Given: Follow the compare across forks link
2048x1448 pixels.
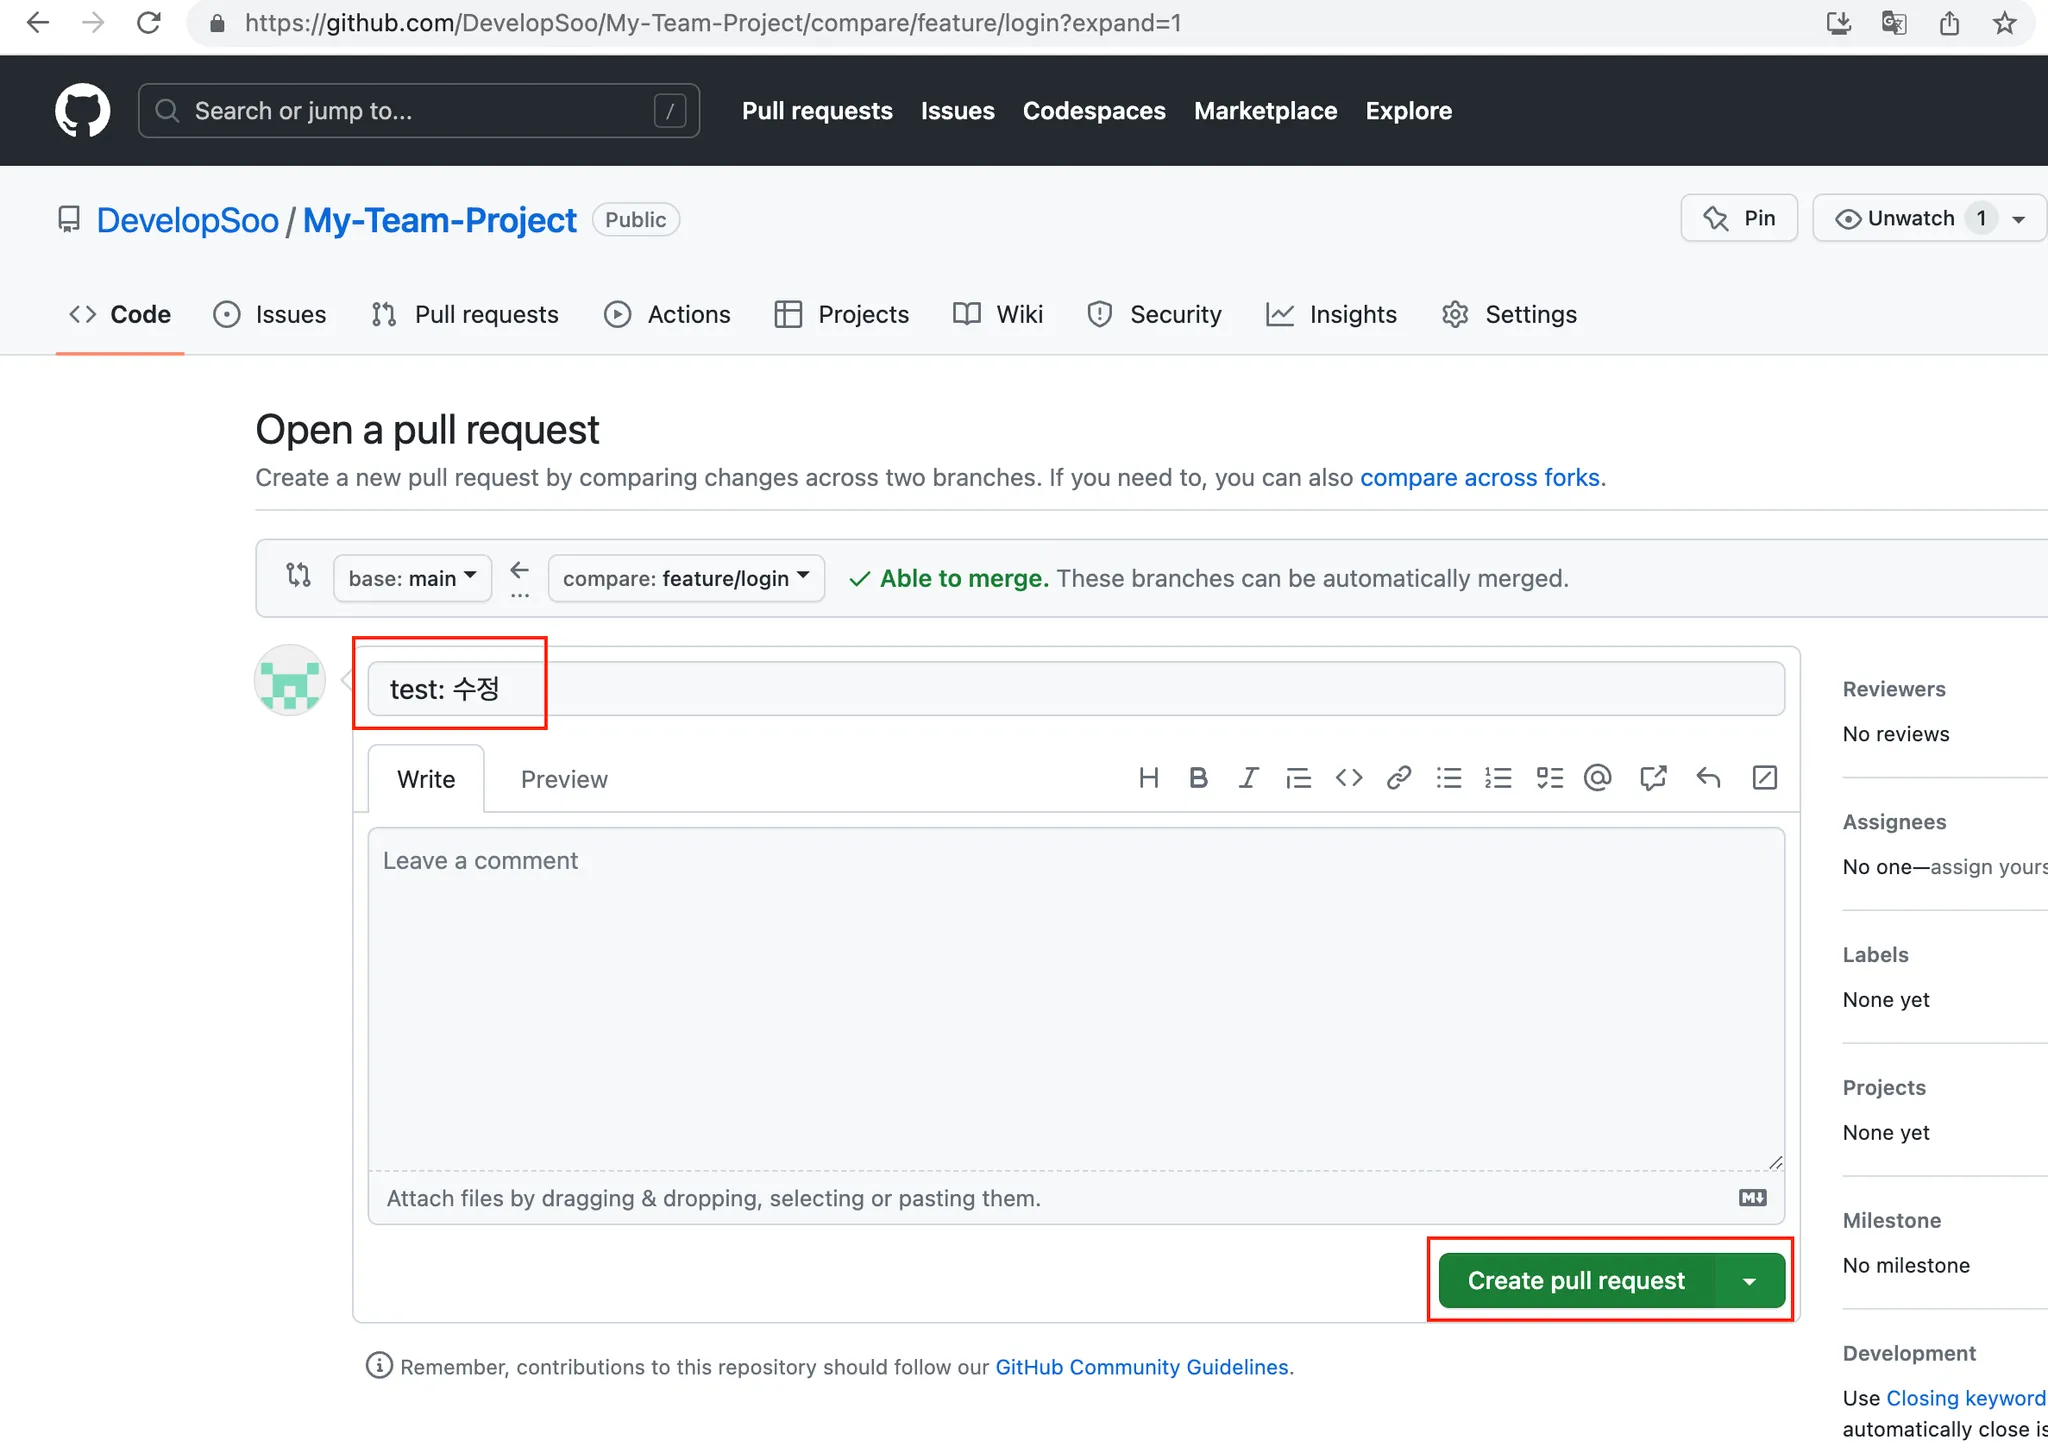Looking at the screenshot, I should 1479,477.
